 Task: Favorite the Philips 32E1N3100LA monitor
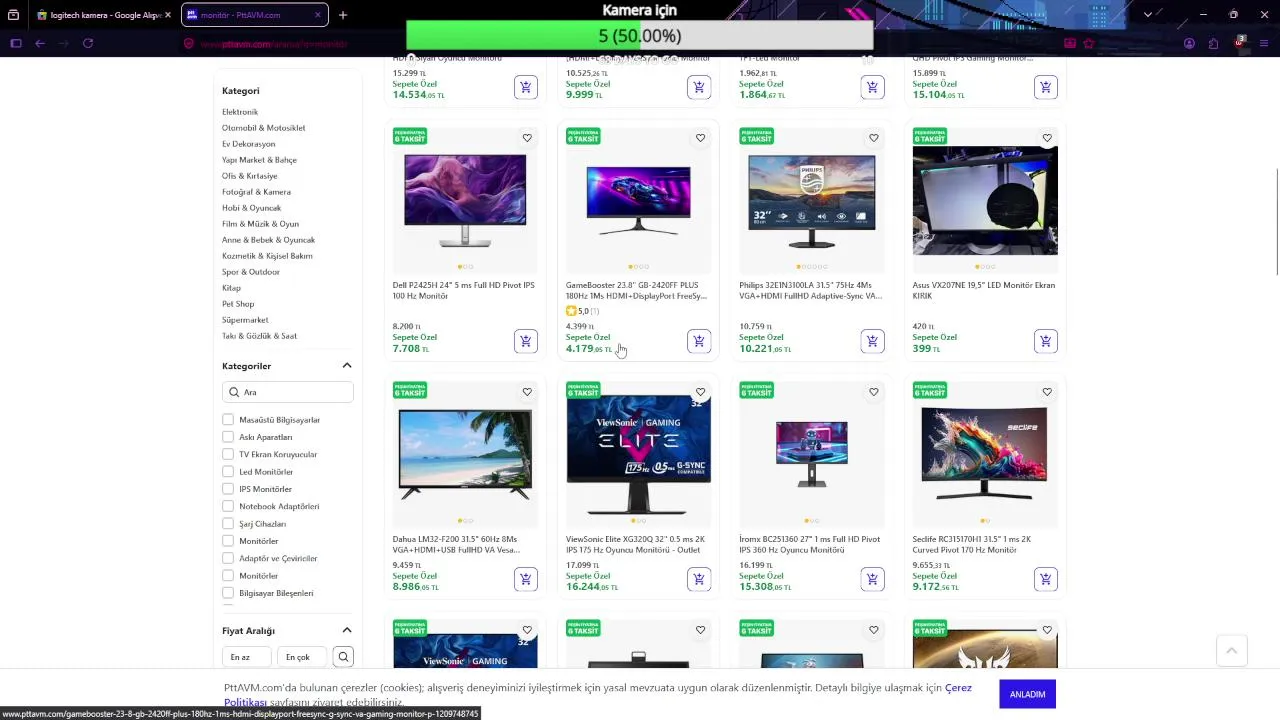[x=873, y=138]
